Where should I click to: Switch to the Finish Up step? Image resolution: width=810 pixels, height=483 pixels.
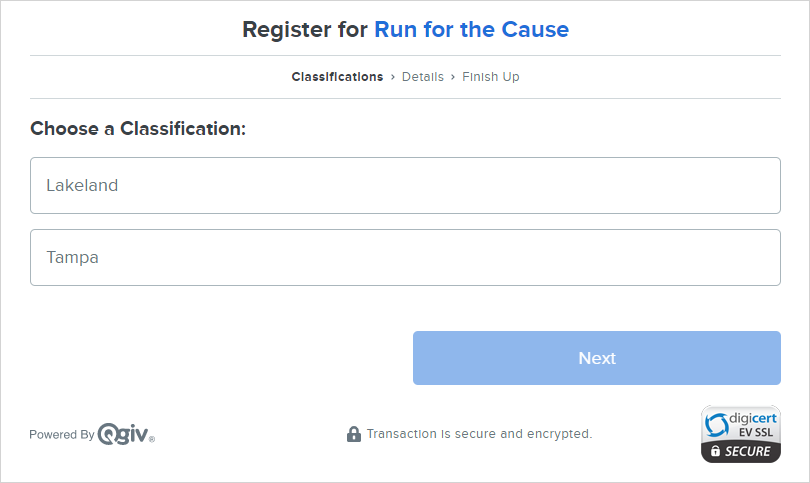tap(491, 77)
